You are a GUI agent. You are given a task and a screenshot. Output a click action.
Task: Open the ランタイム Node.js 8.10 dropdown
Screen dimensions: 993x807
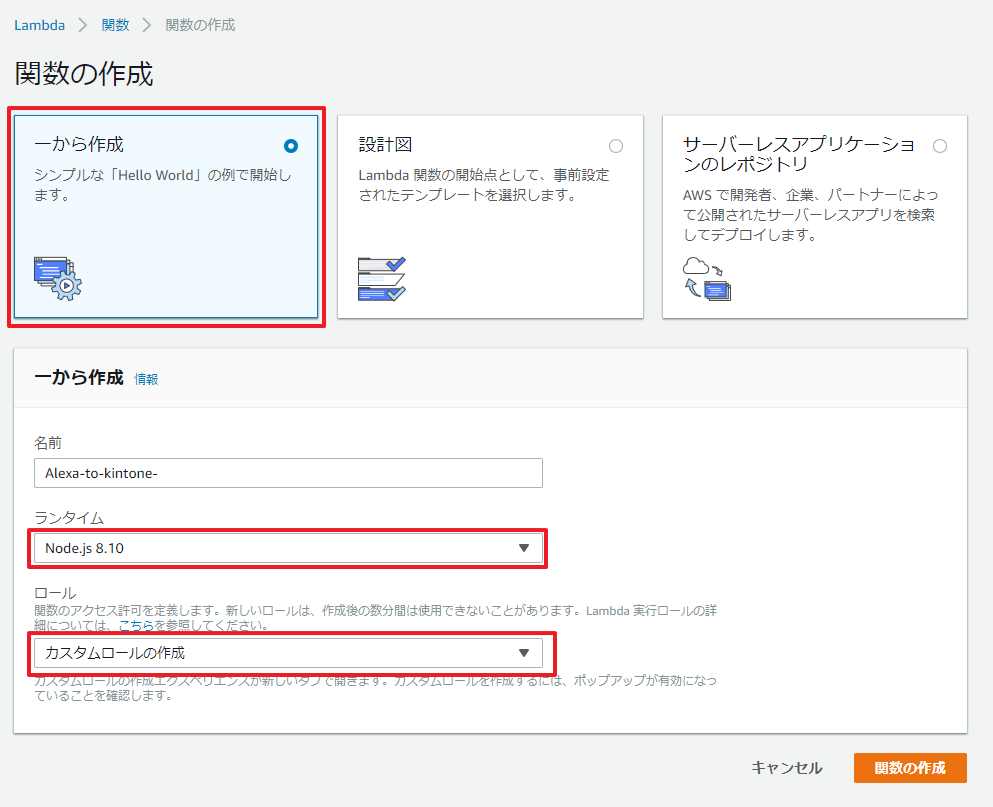click(x=288, y=548)
